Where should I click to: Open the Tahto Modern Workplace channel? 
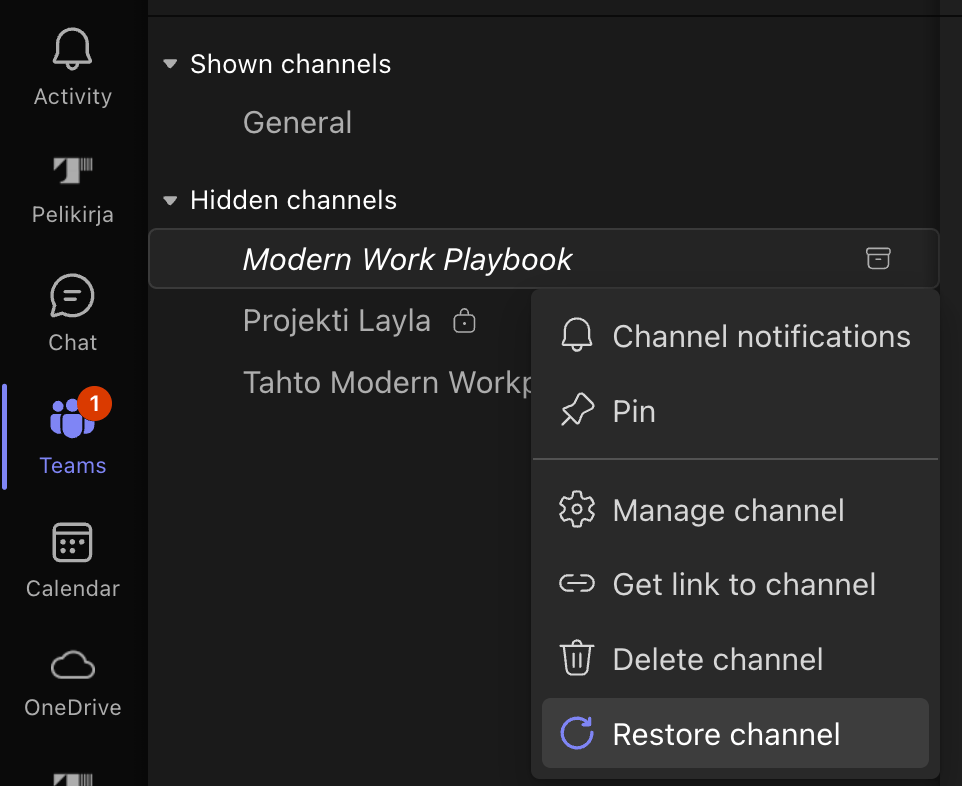click(385, 382)
